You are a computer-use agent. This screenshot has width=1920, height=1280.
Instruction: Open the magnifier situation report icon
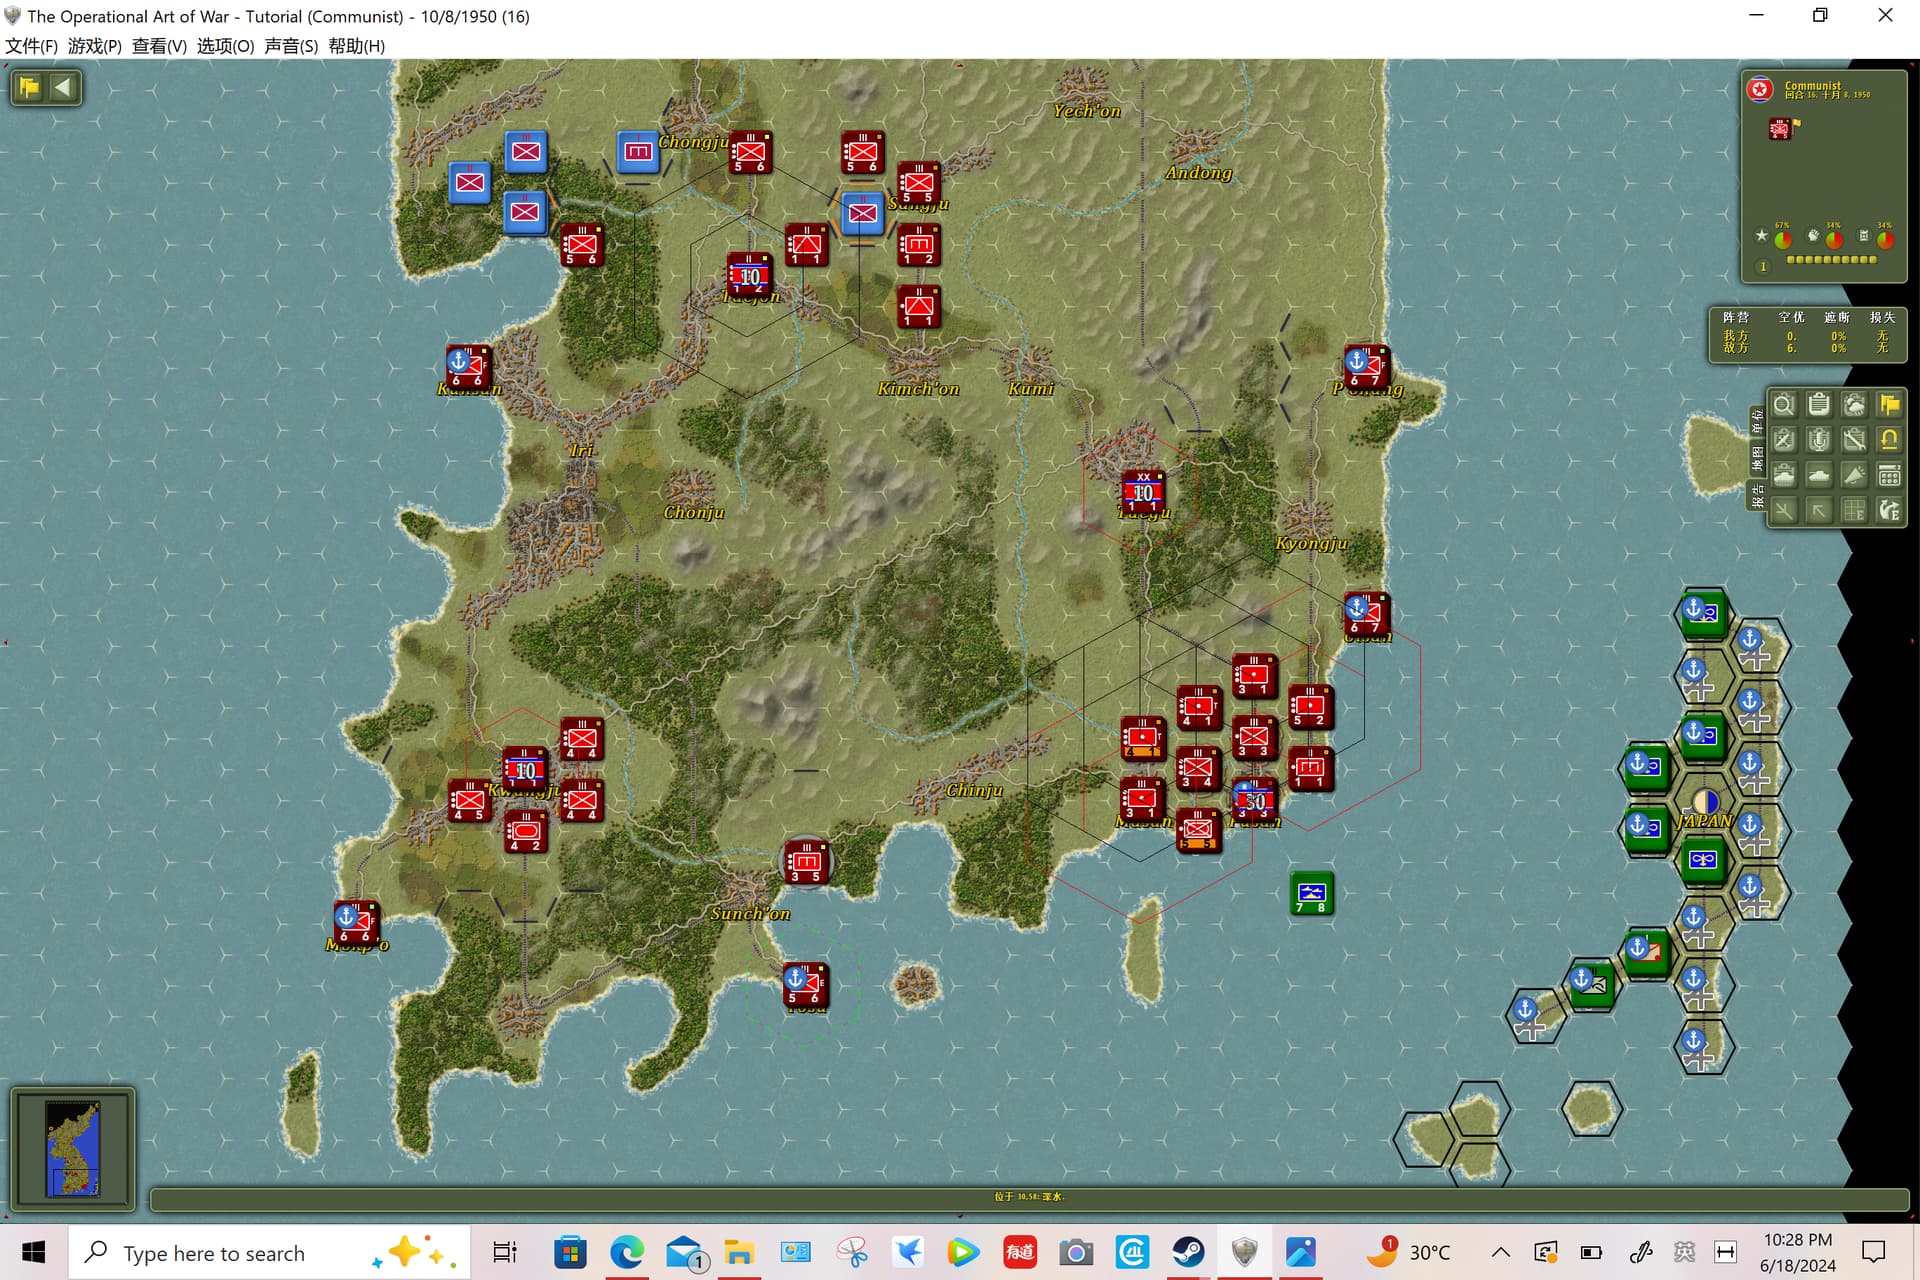(1783, 404)
